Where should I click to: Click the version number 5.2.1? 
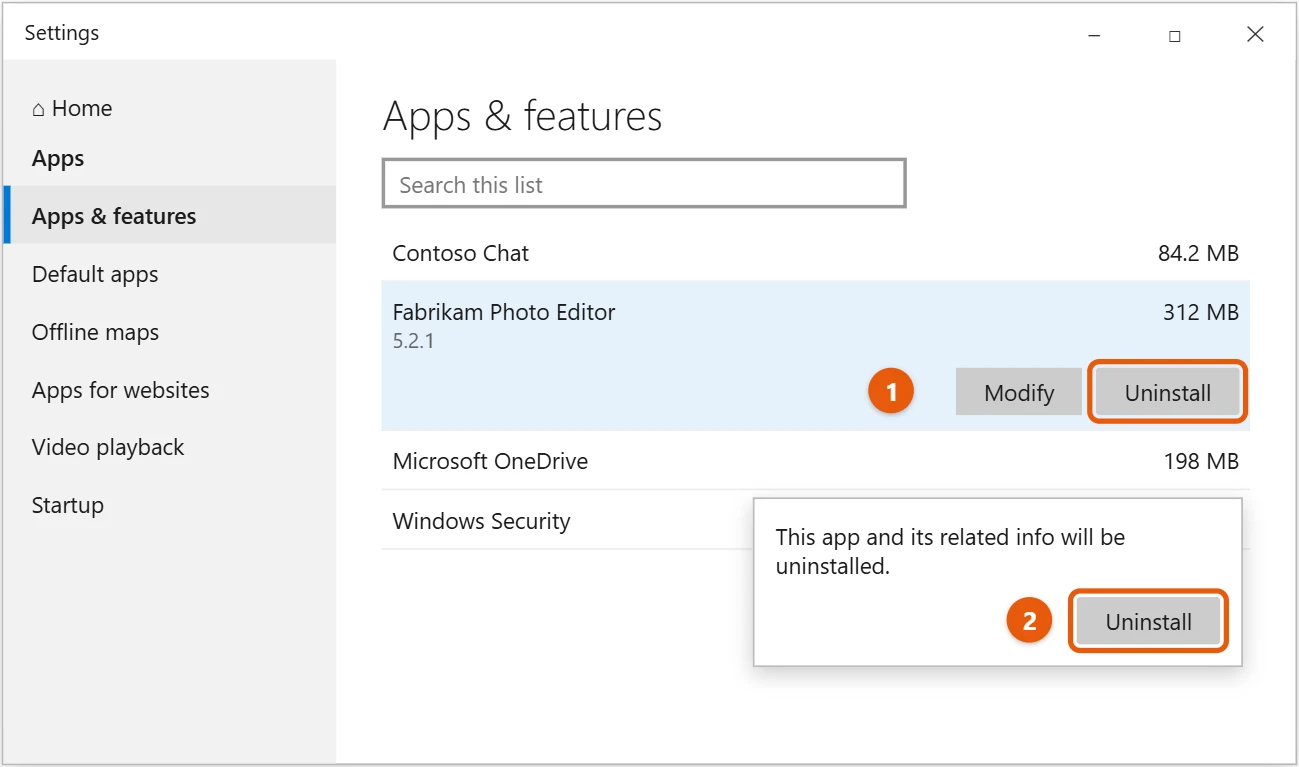pyautogui.click(x=413, y=341)
